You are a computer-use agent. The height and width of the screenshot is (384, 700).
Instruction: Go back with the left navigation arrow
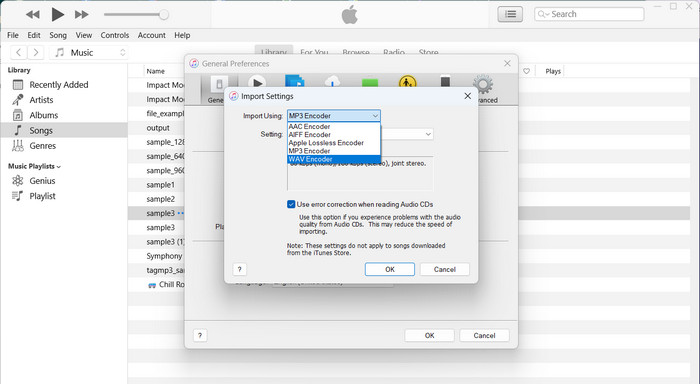tap(18, 52)
